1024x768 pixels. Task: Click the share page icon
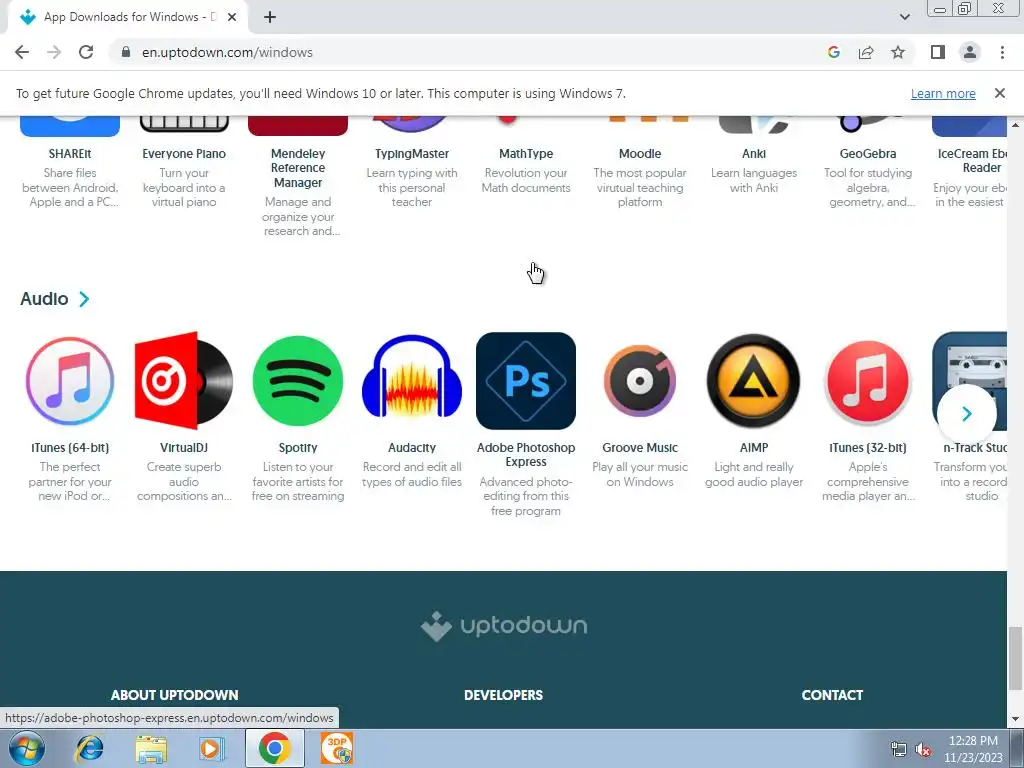pyautogui.click(x=866, y=52)
